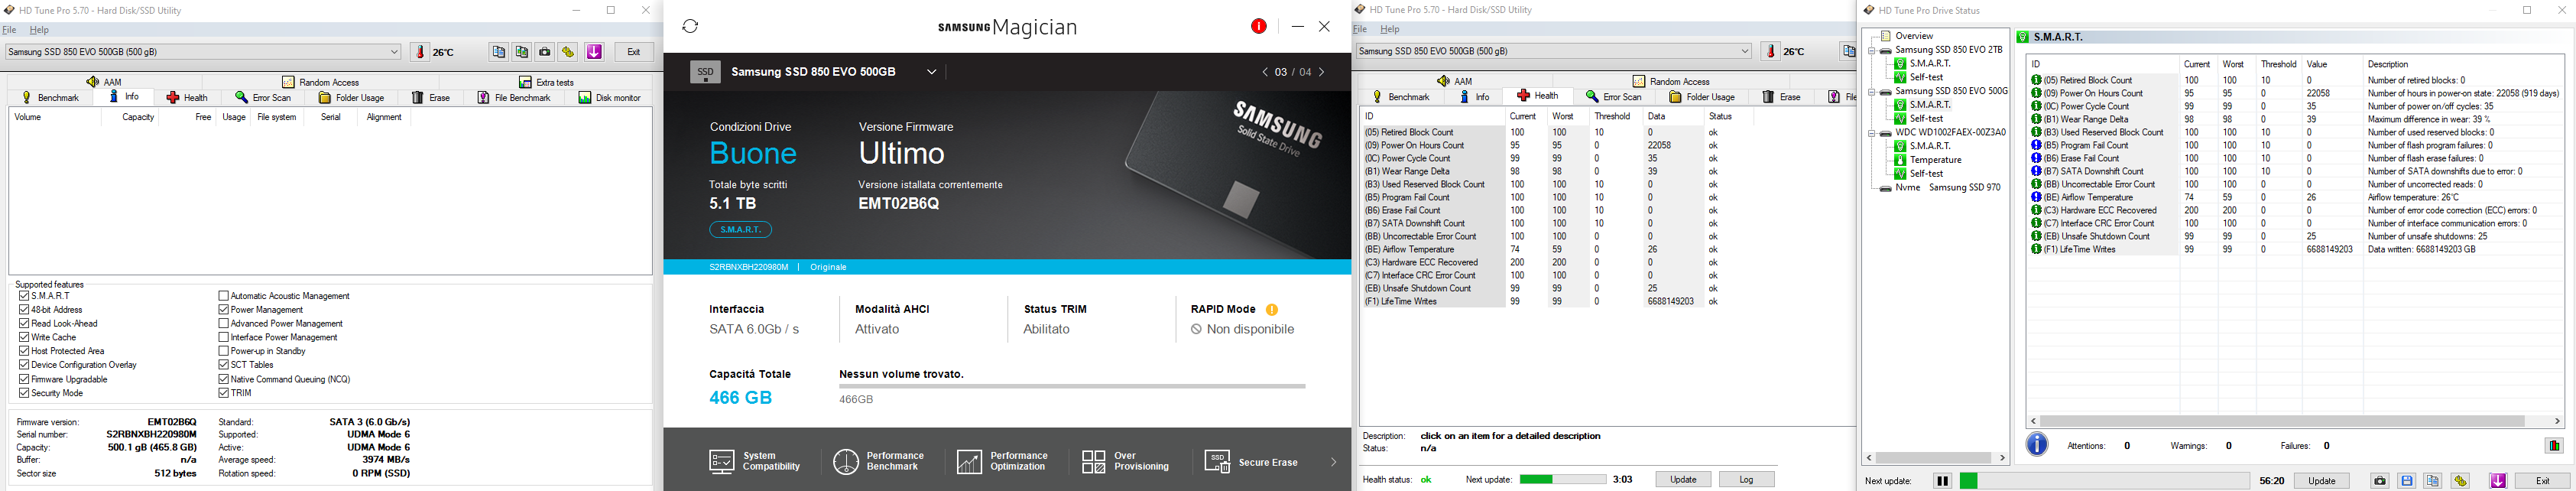Viewport: 2576px width, 491px height.
Task: Open Over Provisioning in Samsung Magician
Action: 1126,461
